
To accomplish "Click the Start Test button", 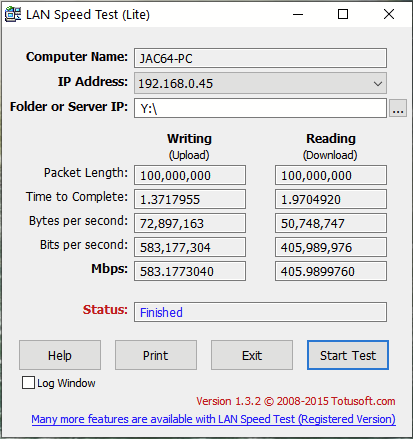I will point(348,355).
